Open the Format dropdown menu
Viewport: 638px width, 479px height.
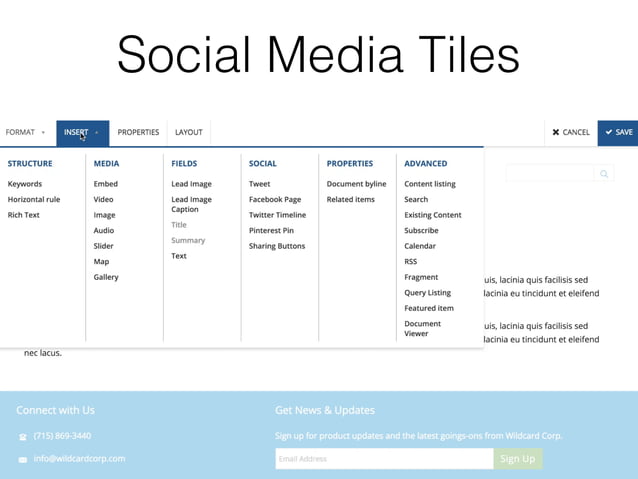click(25, 132)
